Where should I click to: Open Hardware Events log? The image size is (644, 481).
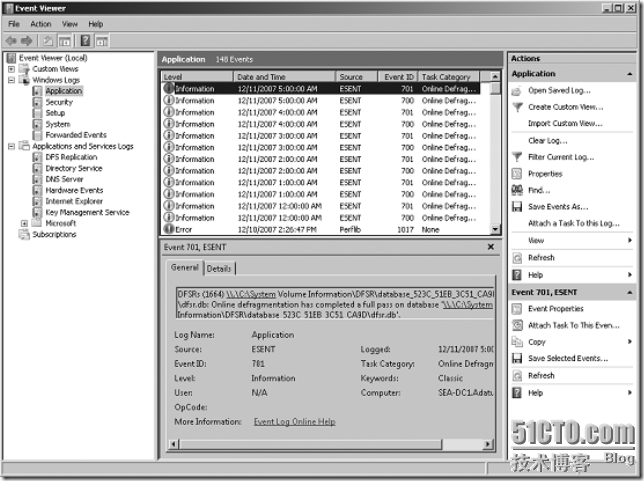74,190
